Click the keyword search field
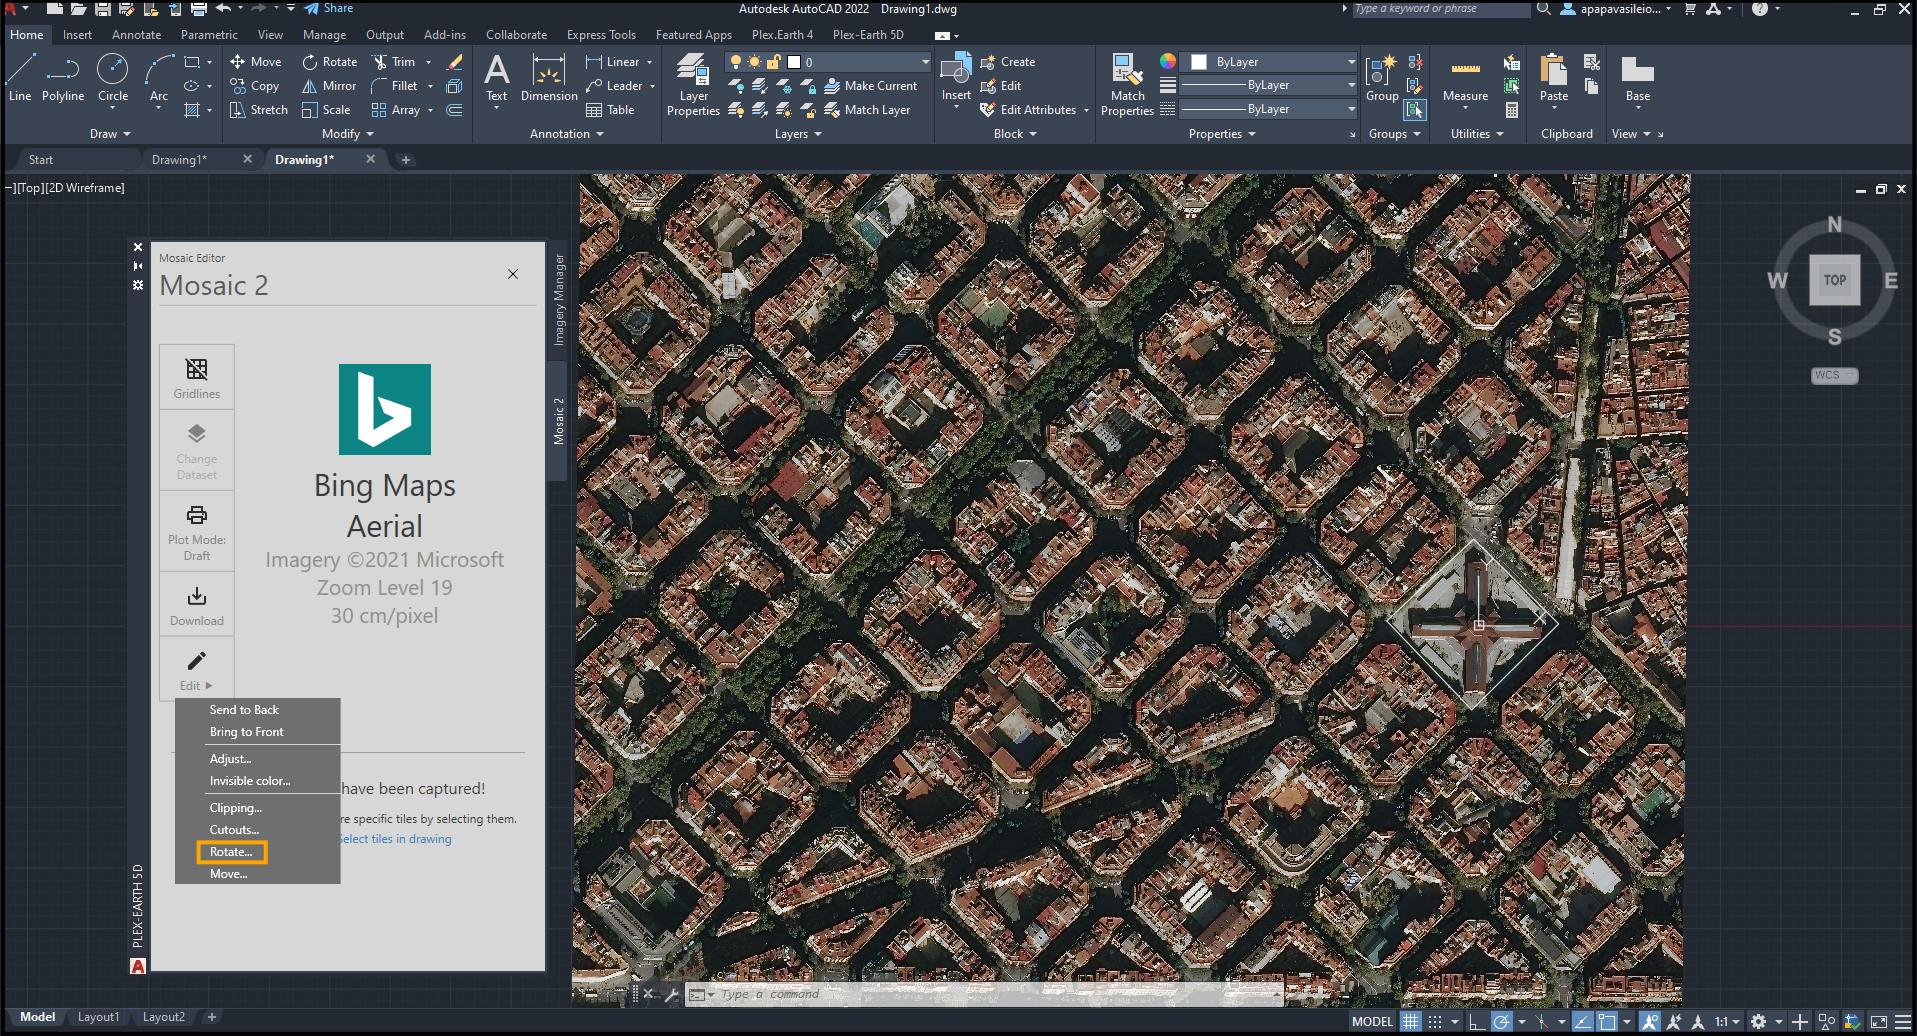The width and height of the screenshot is (1917, 1036). 1442,9
